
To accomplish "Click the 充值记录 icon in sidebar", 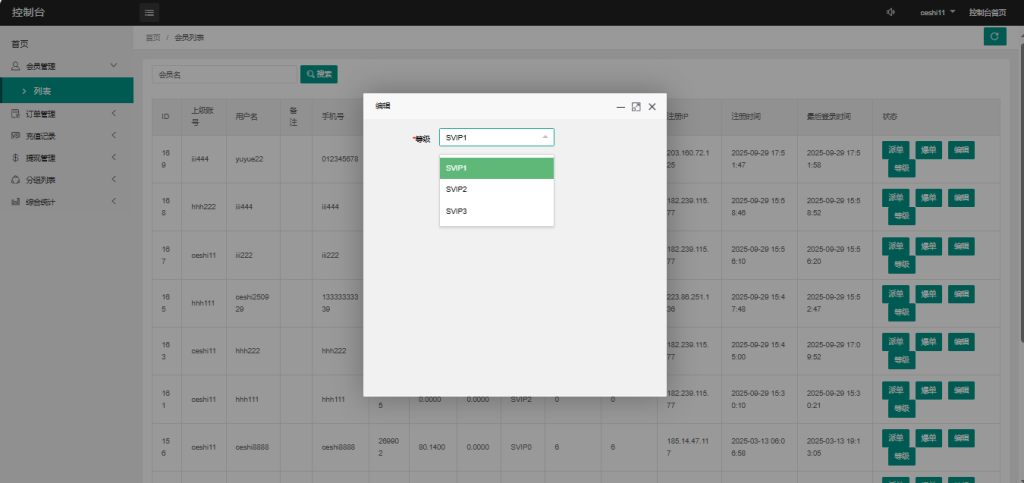I will click(16, 135).
